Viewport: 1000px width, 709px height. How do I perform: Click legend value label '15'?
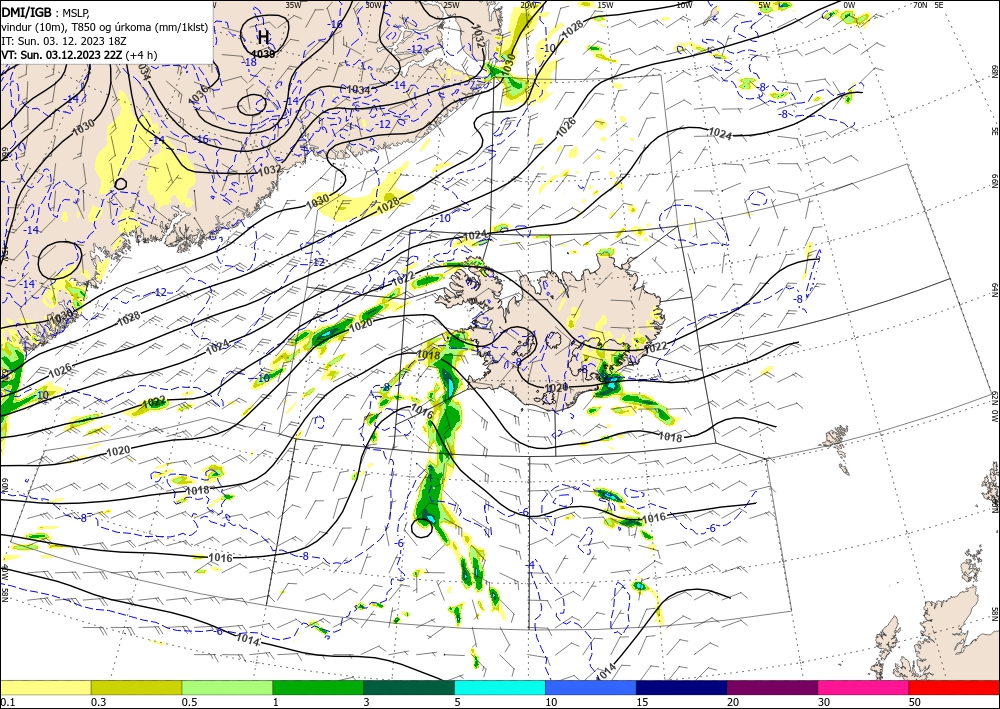[642, 702]
